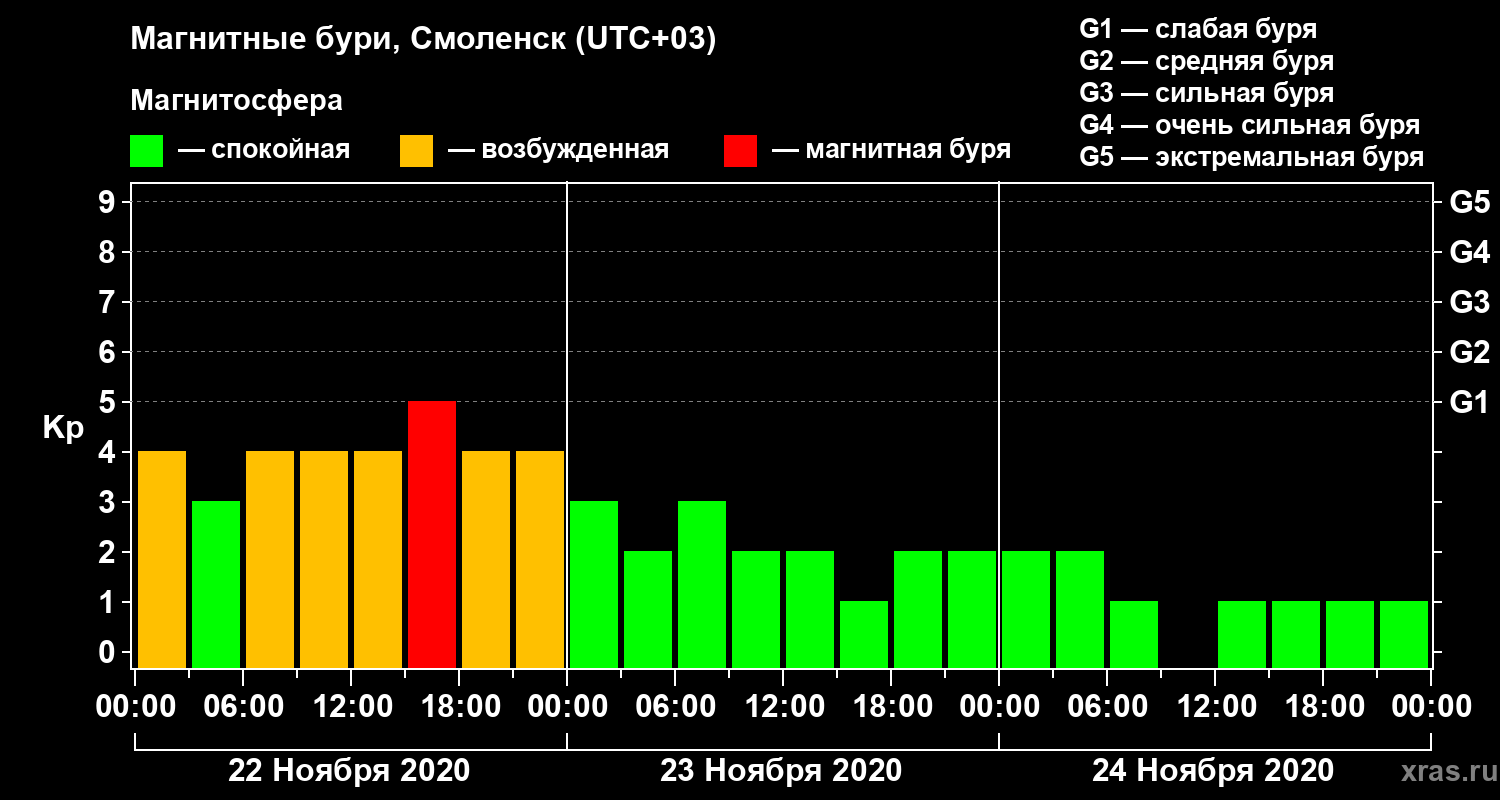Click the '06:00' time label of 24 Ноября
This screenshot has width=1500, height=800.
tap(1107, 707)
